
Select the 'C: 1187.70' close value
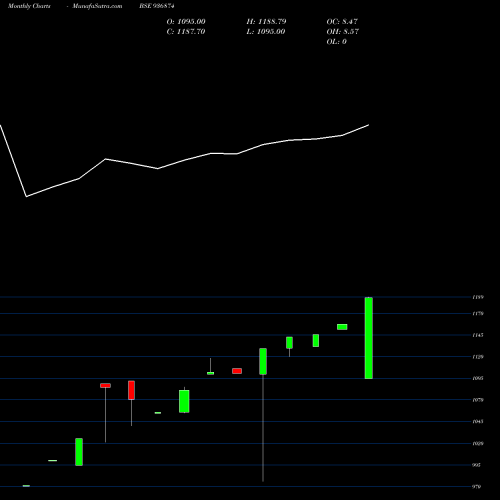[x=186, y=32]
